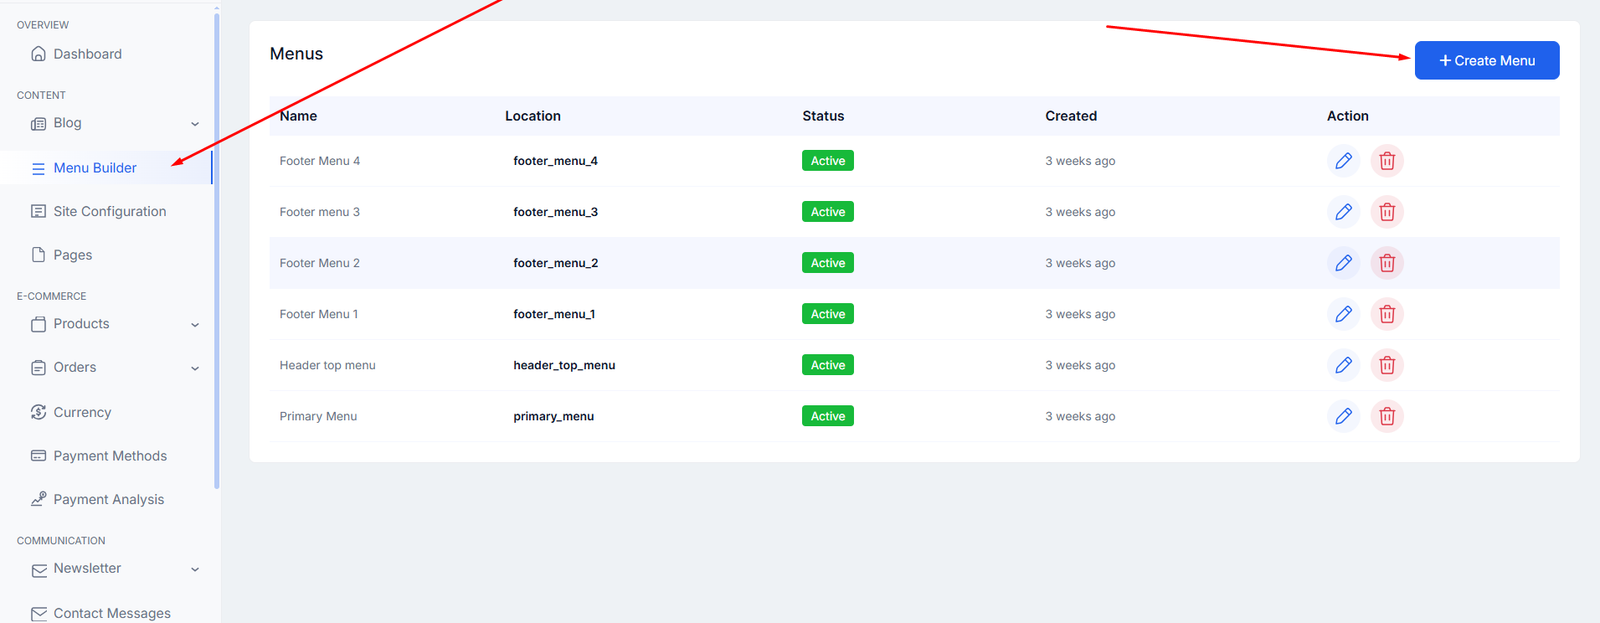This screenshot has height=623, width=1600.
Task: Click the Action column header
Action: point(1348,116)
